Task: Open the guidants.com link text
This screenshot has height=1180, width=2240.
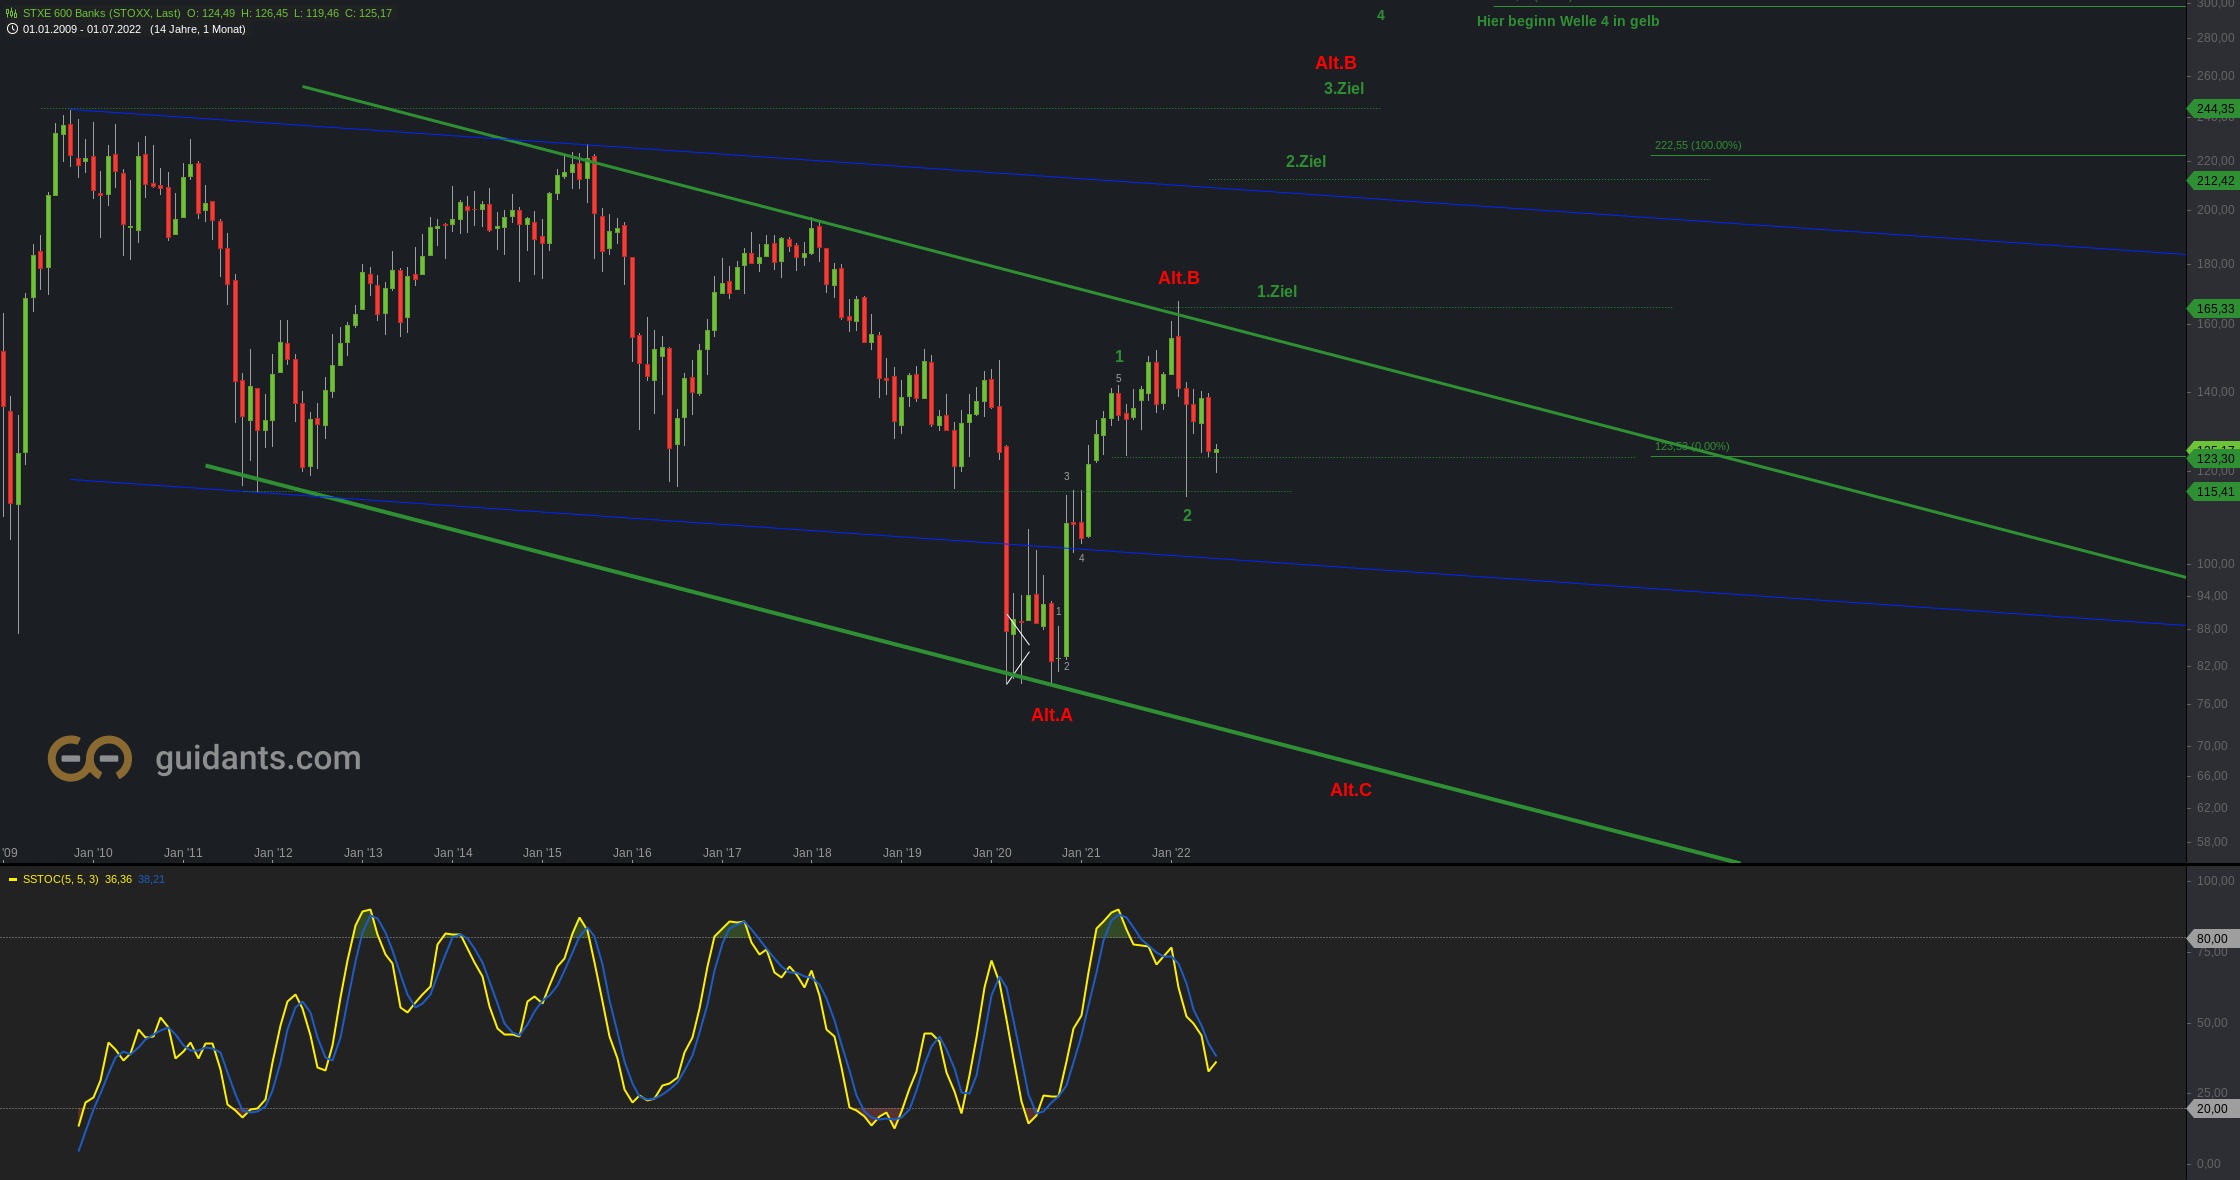Action: [258, 758]
